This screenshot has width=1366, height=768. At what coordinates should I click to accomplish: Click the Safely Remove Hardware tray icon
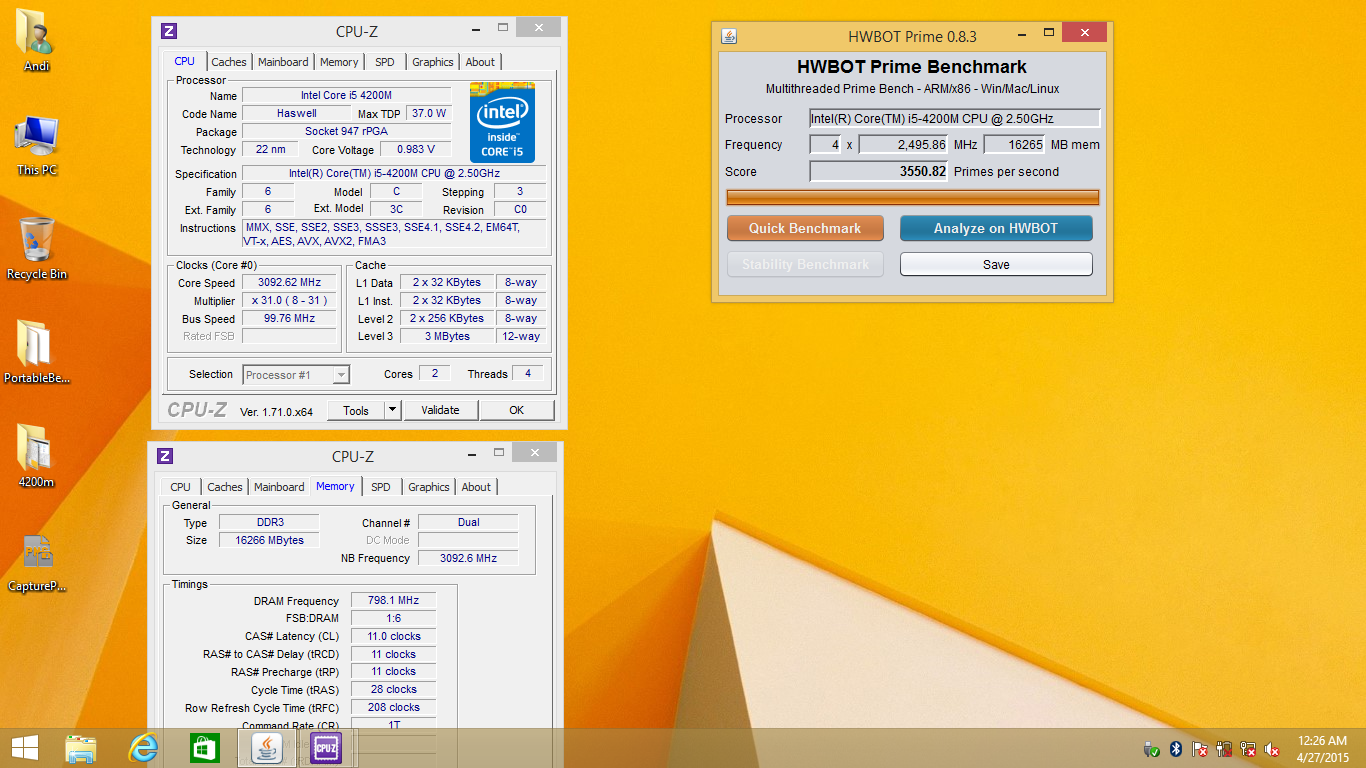coord(1152,749)
